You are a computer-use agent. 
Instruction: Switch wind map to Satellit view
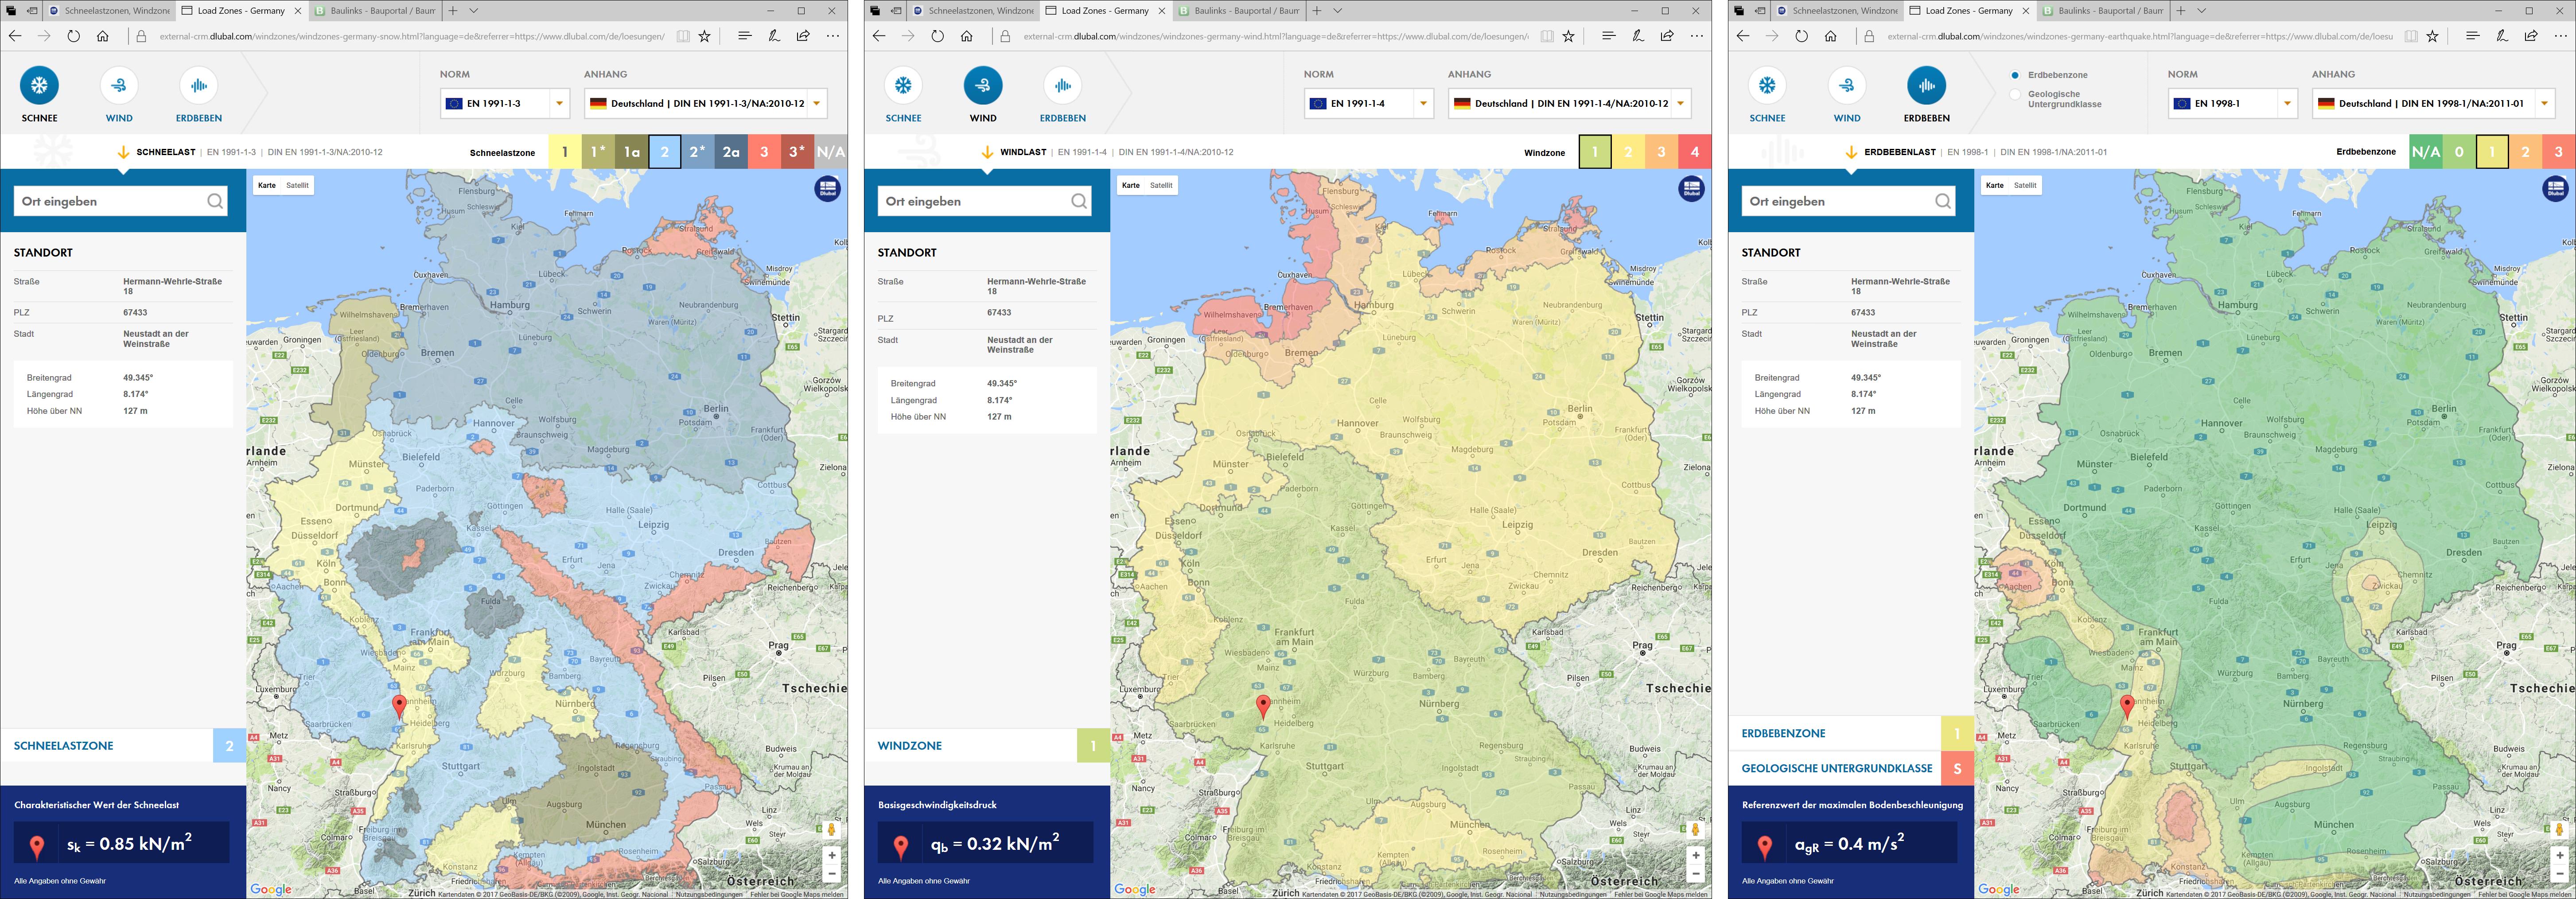[1161, 185]
